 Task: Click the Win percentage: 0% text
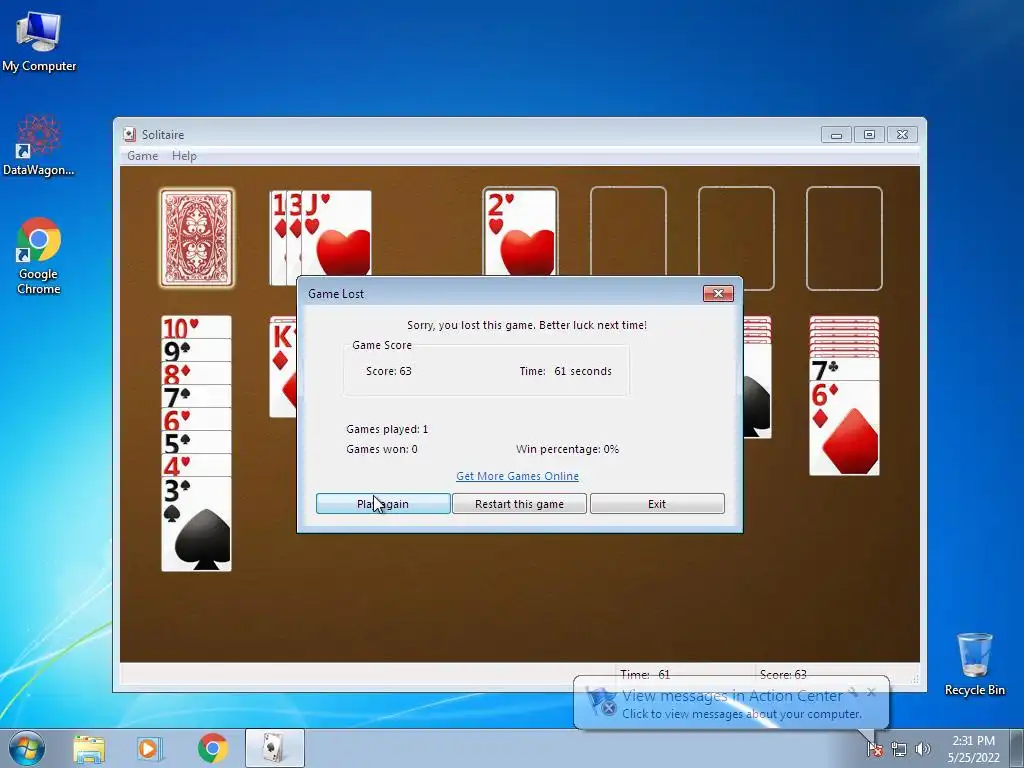point(568,449)
